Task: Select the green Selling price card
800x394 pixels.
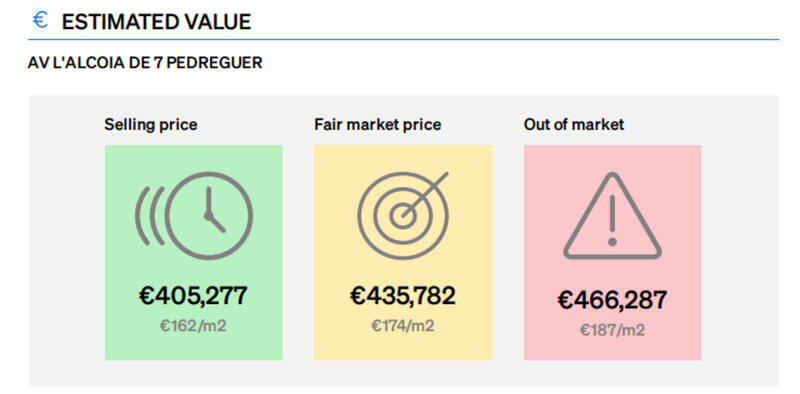Action: pyautogui.click(x=194, y=253)
